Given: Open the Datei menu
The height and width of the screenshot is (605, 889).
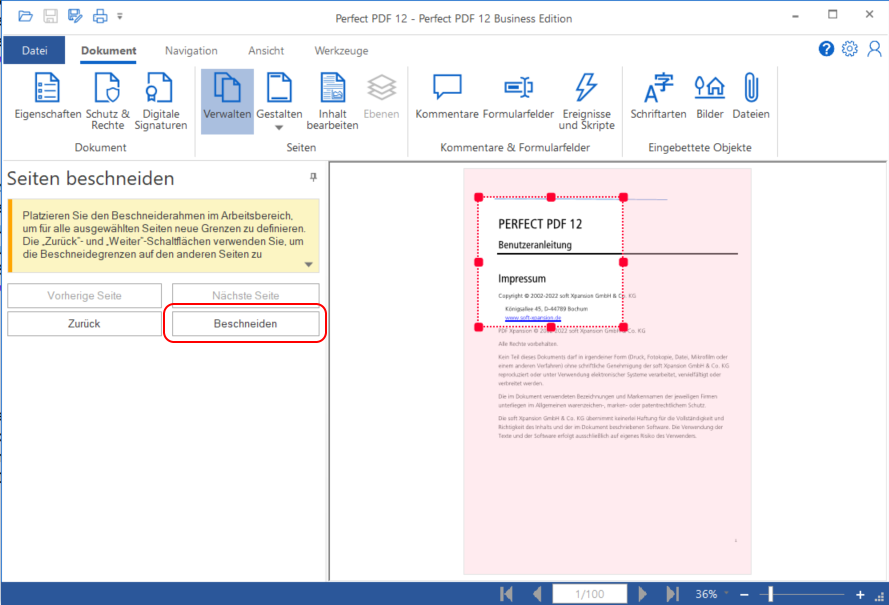Looking at the screenshot, I should point(35,51).
